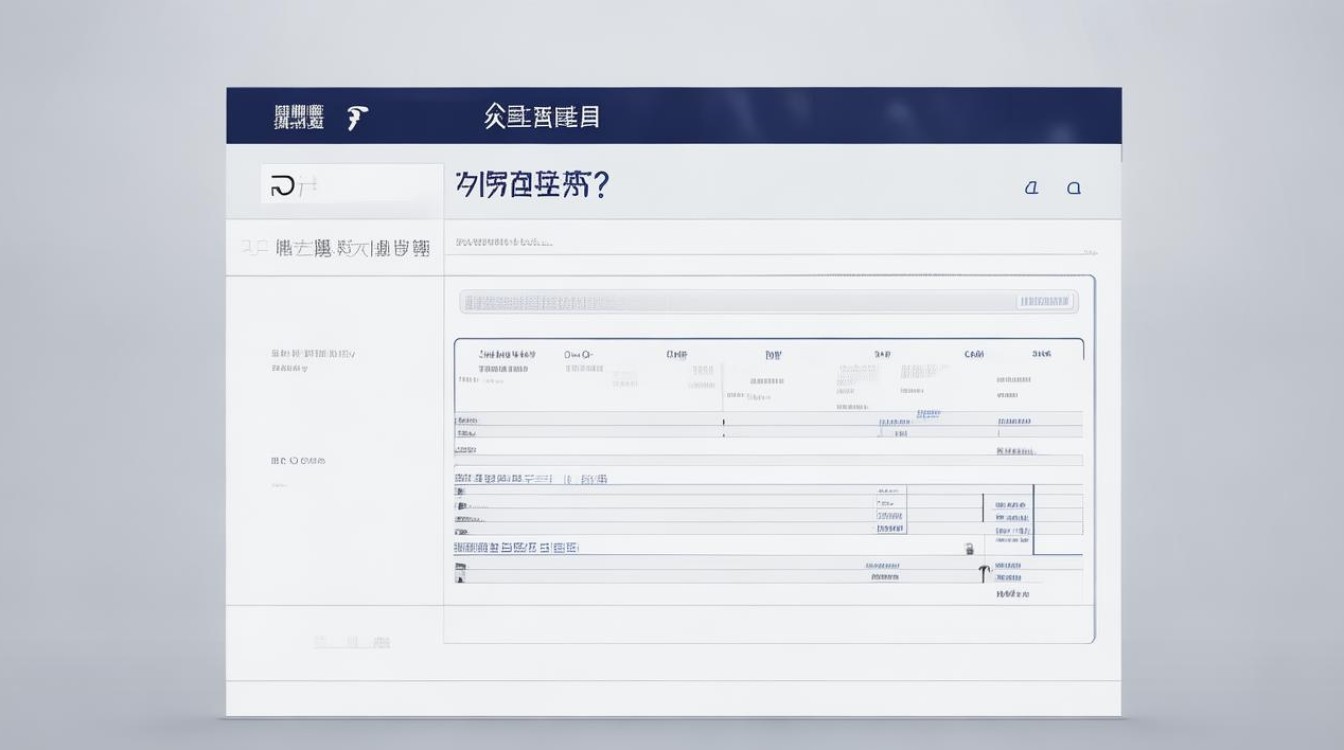Select the large 'a' font-size icon beside it
1344x750 pixels.
tap(1073, 186)
